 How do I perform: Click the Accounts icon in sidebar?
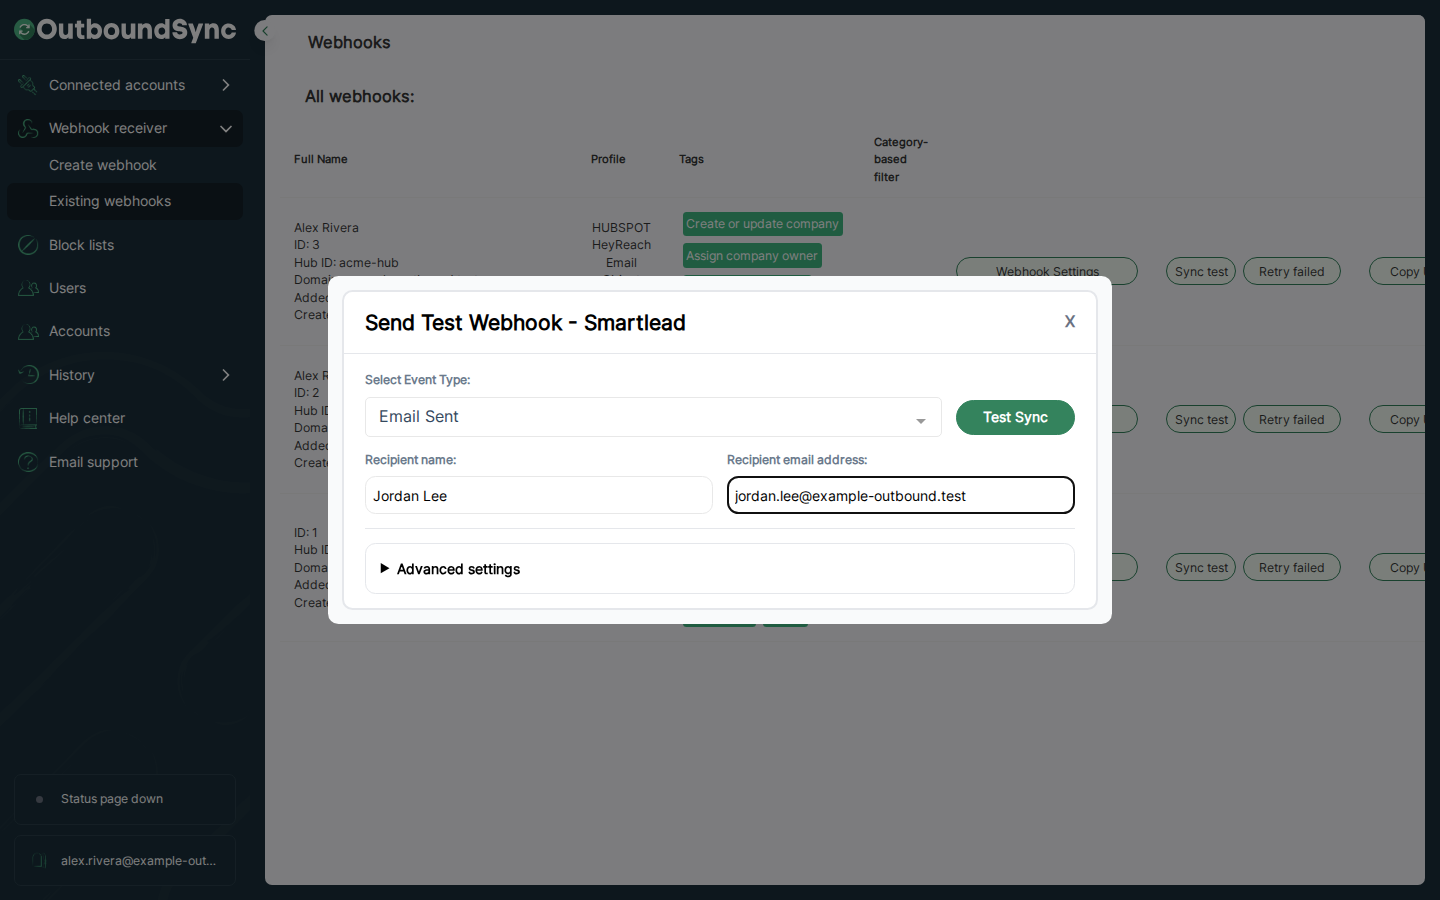pos(28,331)
